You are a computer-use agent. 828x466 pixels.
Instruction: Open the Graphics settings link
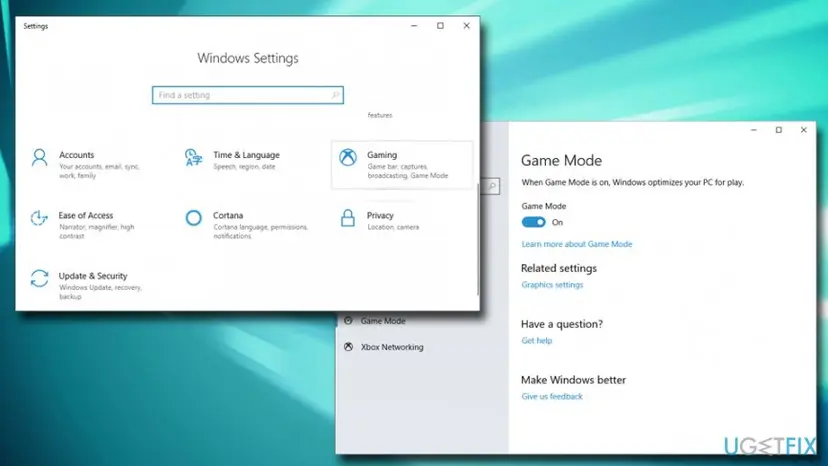[552, 285]
